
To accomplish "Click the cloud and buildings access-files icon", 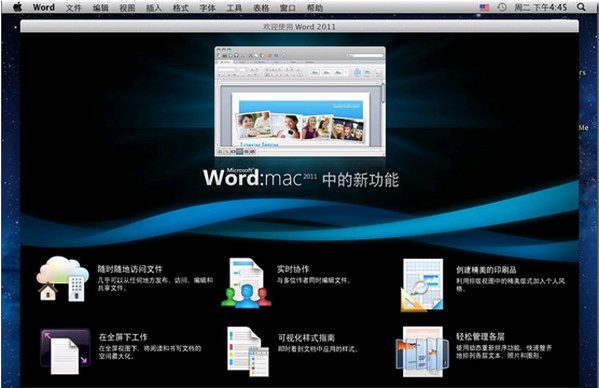I will coord(63,279).
